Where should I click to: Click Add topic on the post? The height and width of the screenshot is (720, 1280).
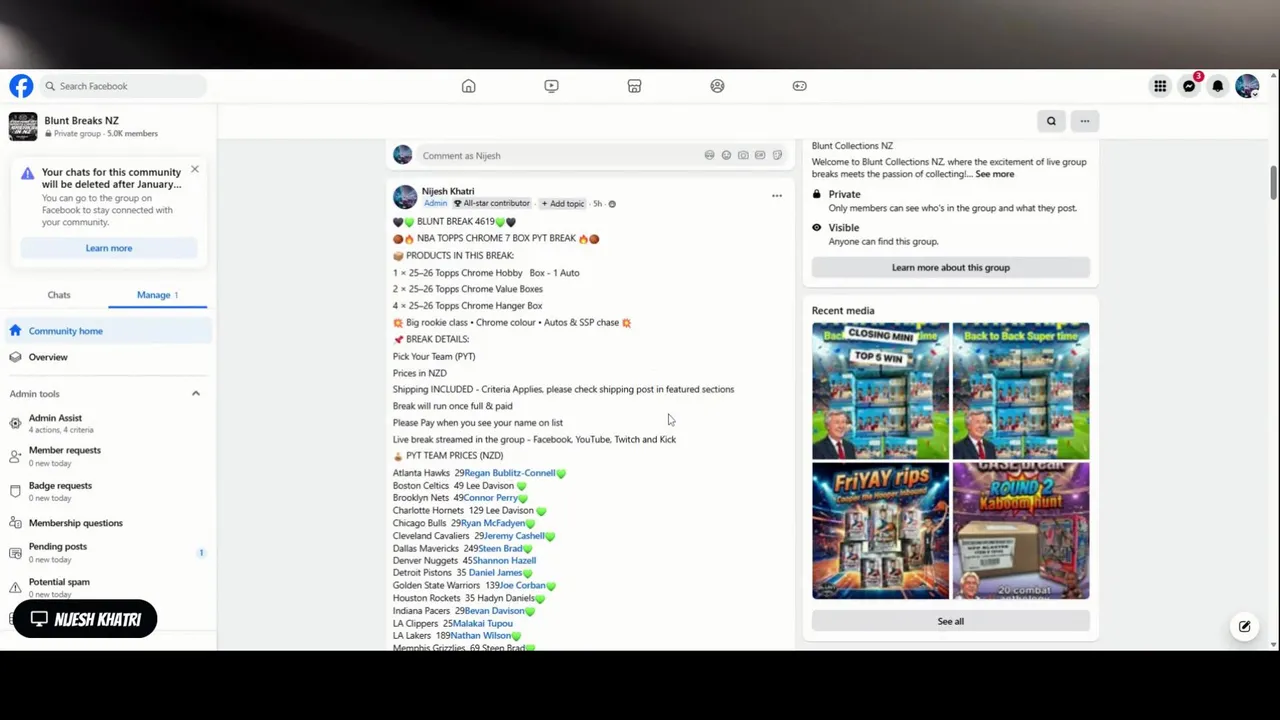pyautogui.click(x=563, y=204)
